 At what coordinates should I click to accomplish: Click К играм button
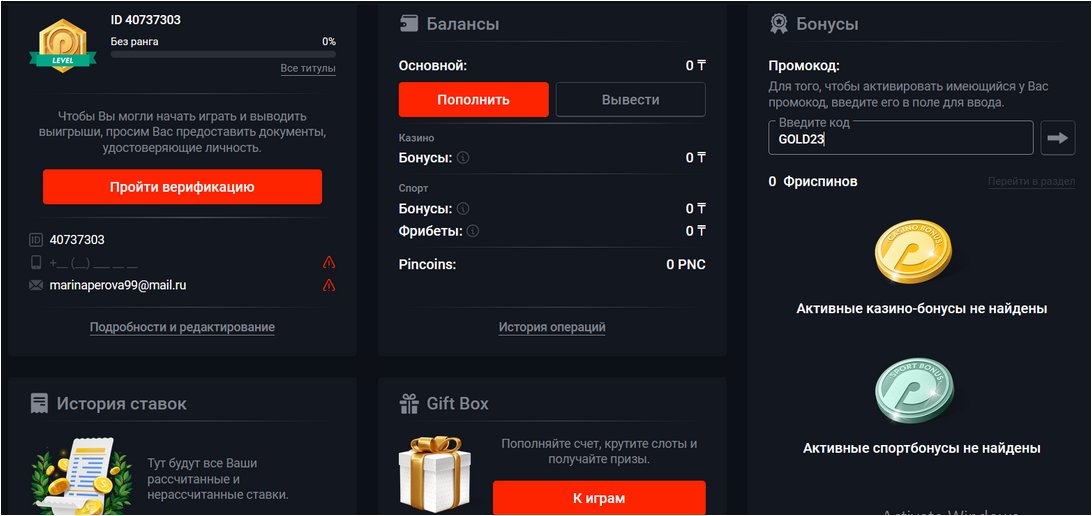[x=599, y=498]
